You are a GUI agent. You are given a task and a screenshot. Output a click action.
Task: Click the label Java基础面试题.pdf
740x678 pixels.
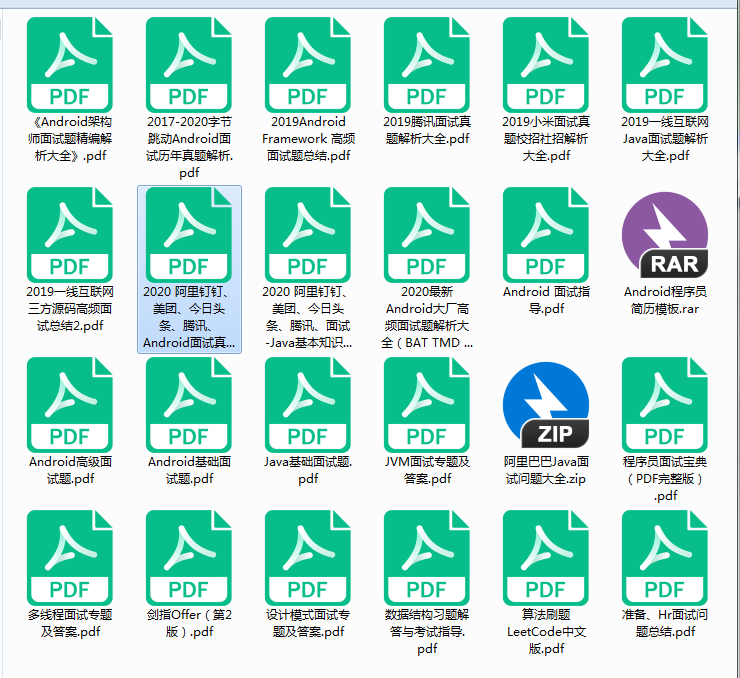(308, 470)
